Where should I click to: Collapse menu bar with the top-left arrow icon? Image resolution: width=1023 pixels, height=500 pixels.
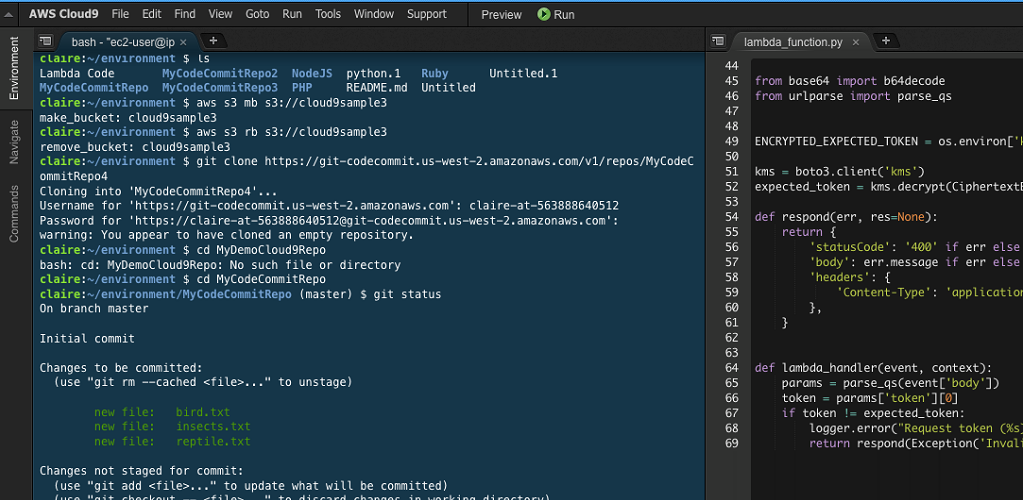tap(8, 14)
